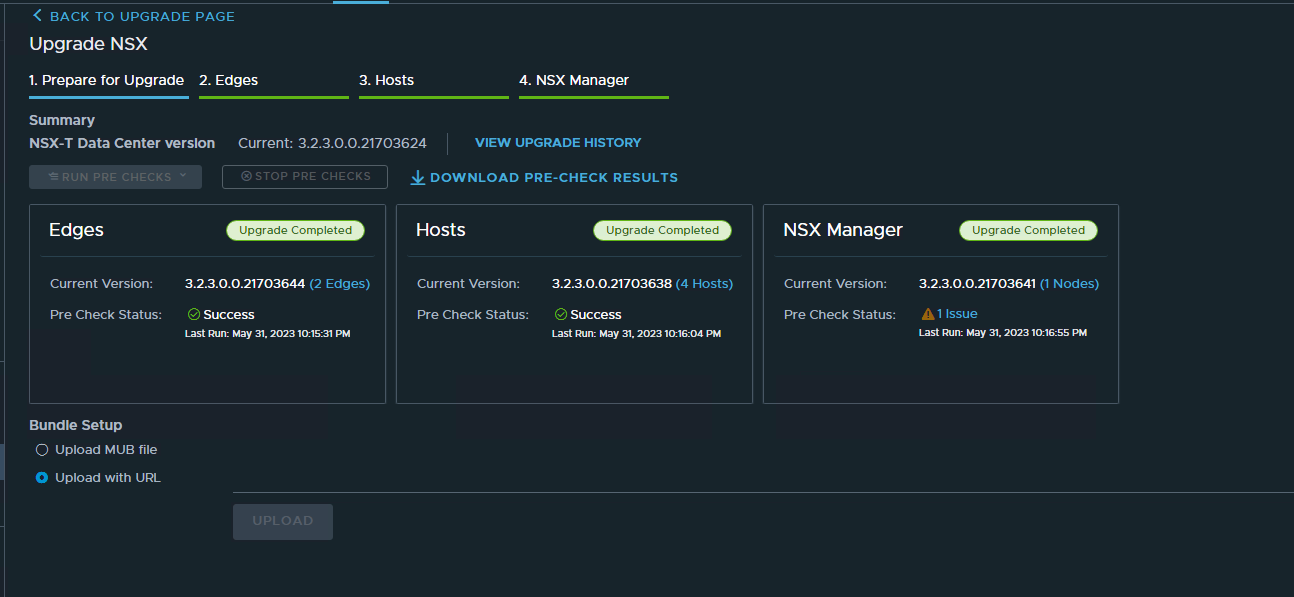This screenshot has height=597, width=1294.
Task: Click the Edges Upgrade Completed badge
Action: [295, 230]
